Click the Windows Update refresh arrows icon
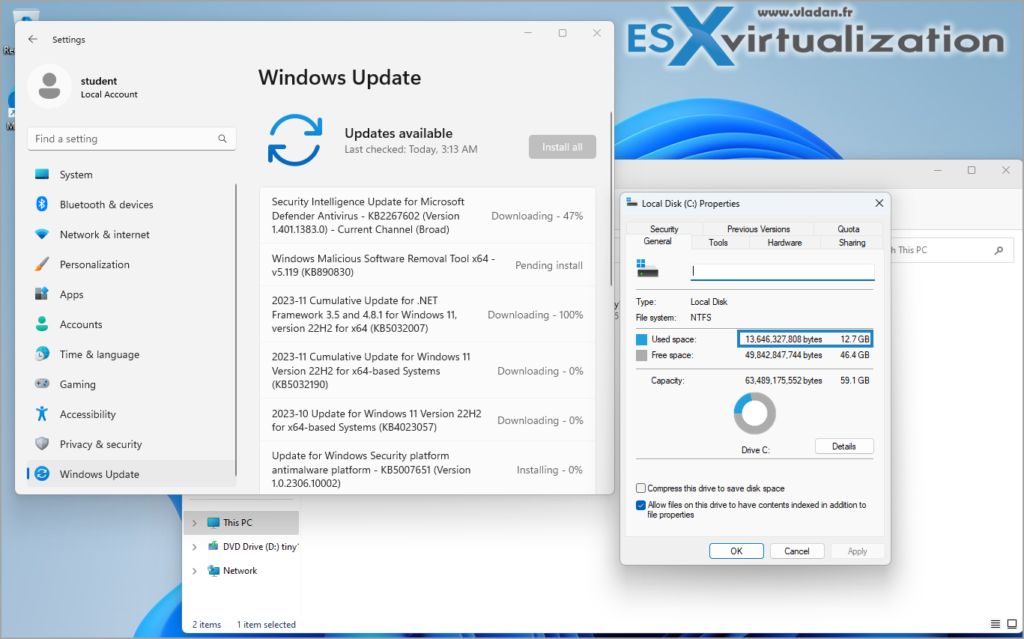The width and height of the screenshot is (1024, 639). click(x=294, y=141)
